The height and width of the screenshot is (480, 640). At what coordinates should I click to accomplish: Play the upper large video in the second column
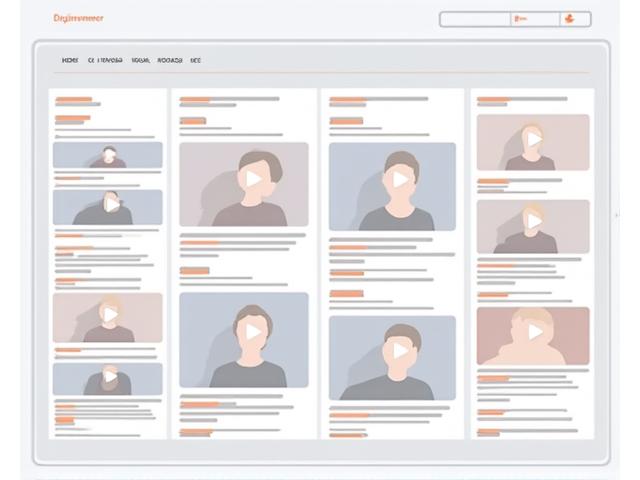[253, 179]
